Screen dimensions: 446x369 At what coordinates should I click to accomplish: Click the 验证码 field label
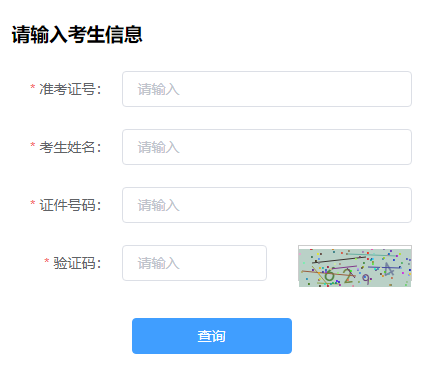77,263
